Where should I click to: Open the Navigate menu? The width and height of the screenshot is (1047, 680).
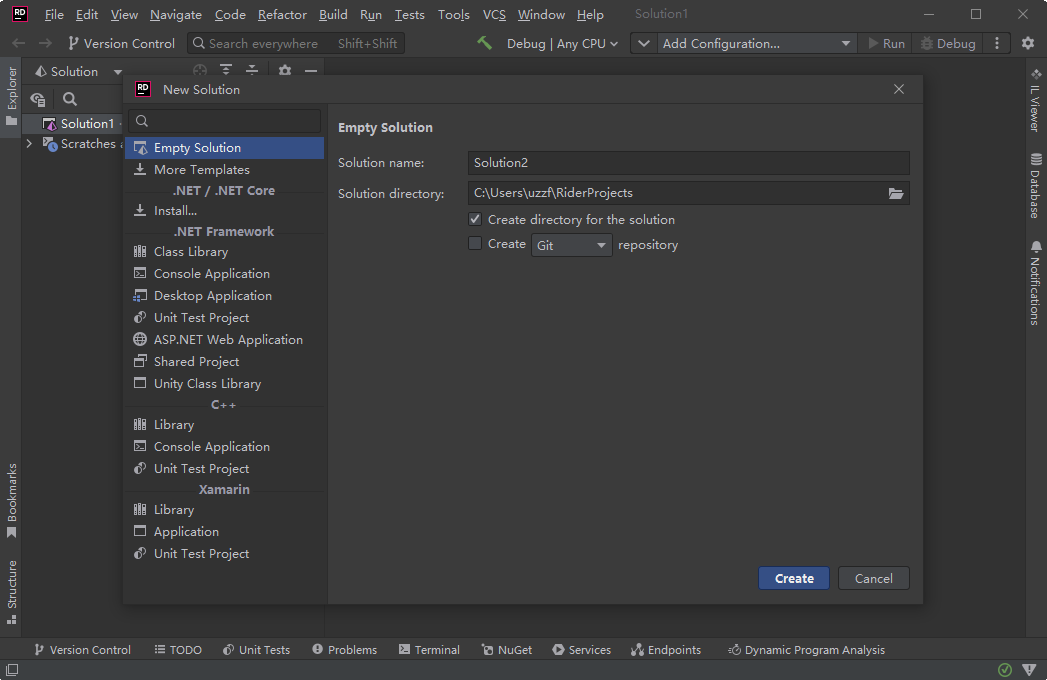pyautogui.click(x=176, y=15)
